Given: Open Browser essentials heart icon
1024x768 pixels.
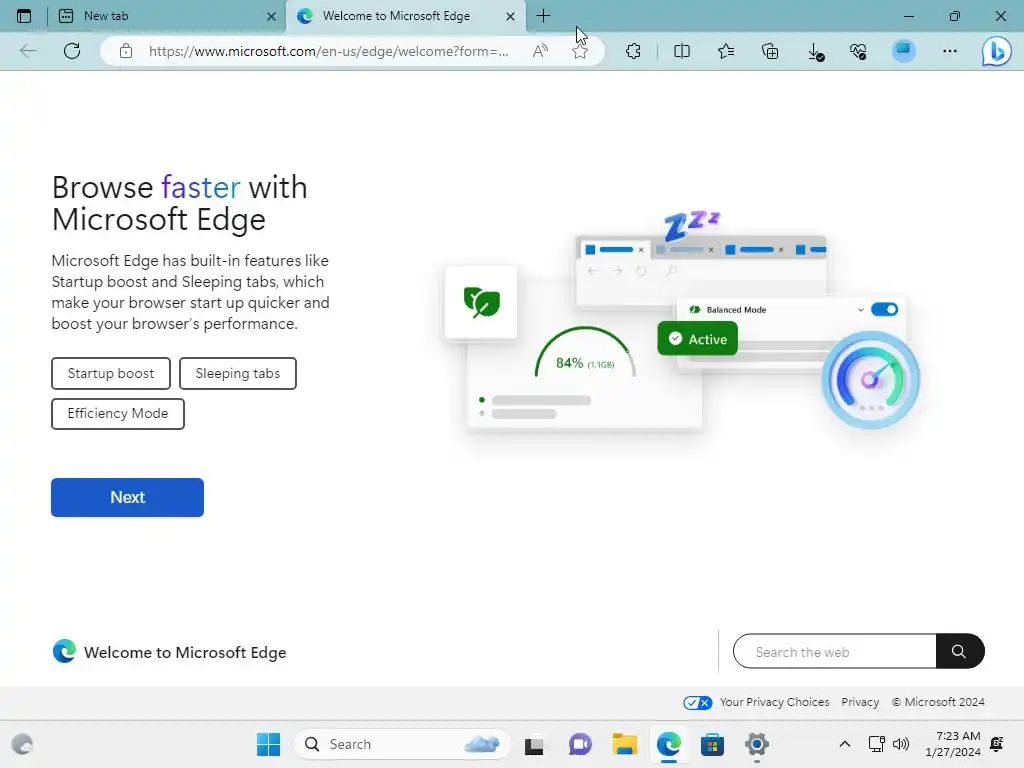Looking at the screenshot, I should coord(858,51).
